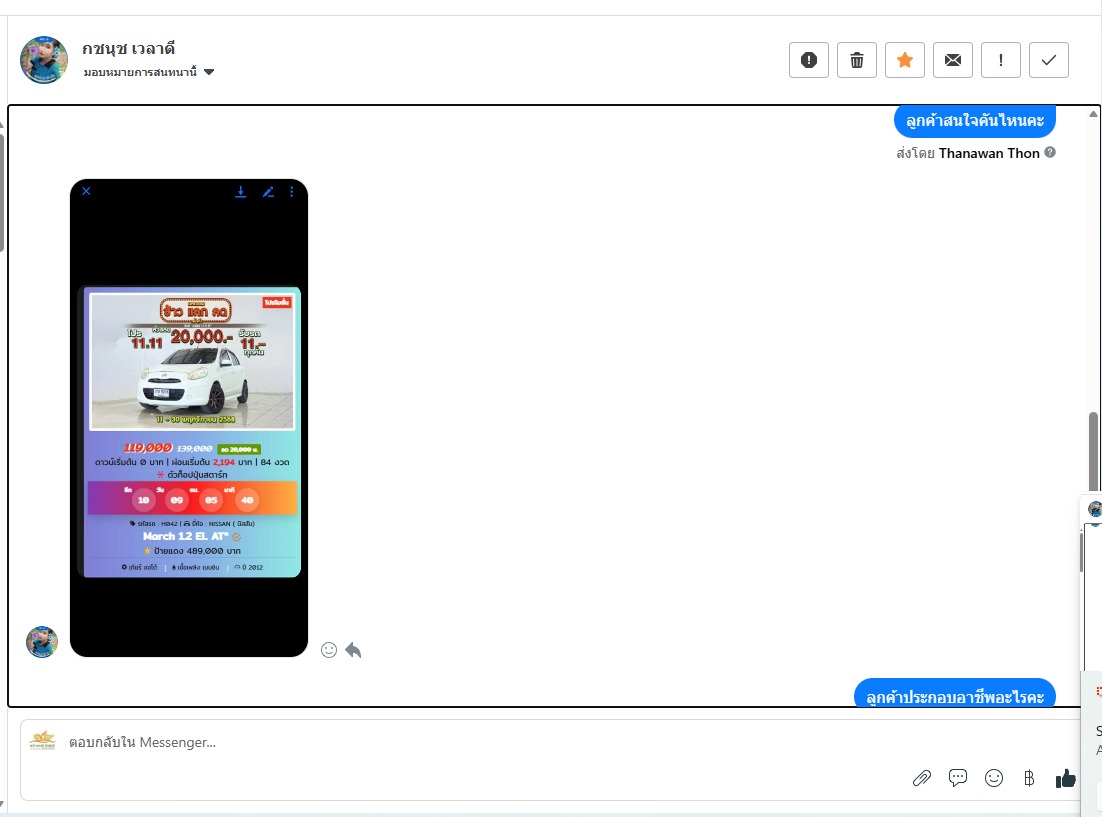
Task: Click the chat scrollbar thumb
Action: pos(1093,451)
